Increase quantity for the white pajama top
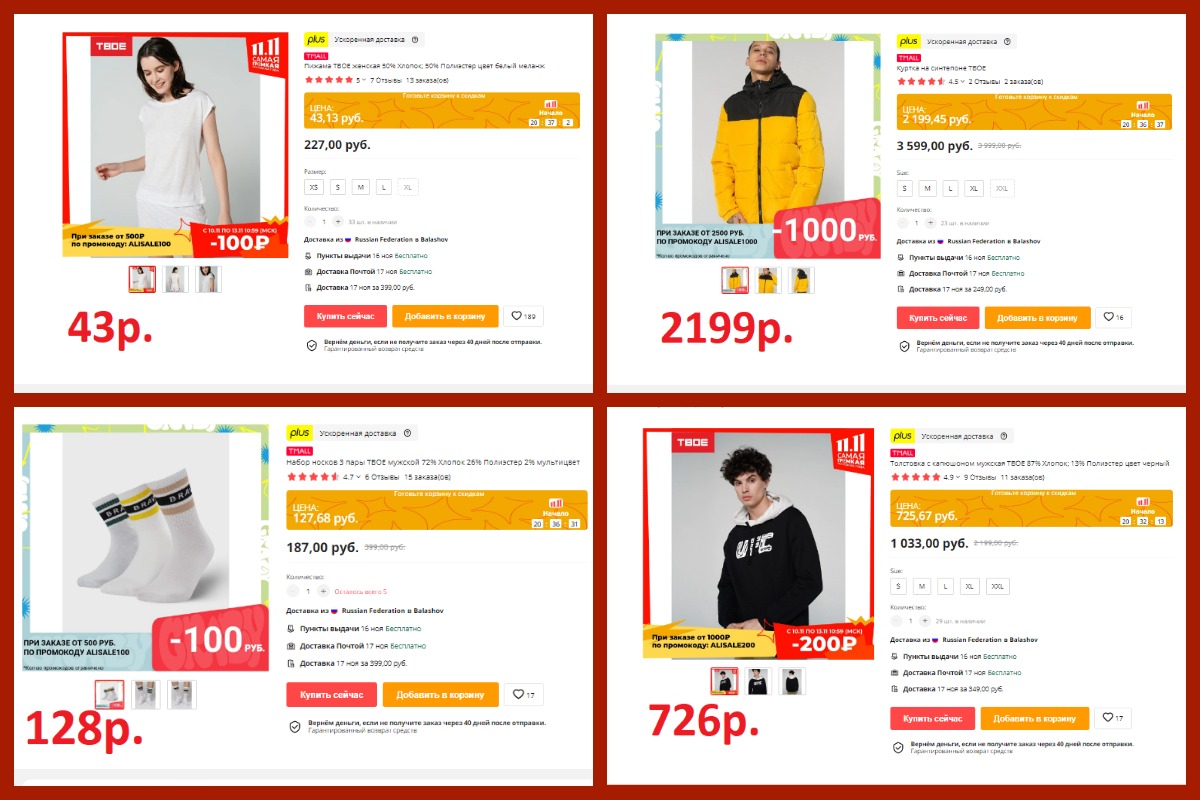Image resolution: width=1200 pixels, height=800 pixels. pos(337,221)
